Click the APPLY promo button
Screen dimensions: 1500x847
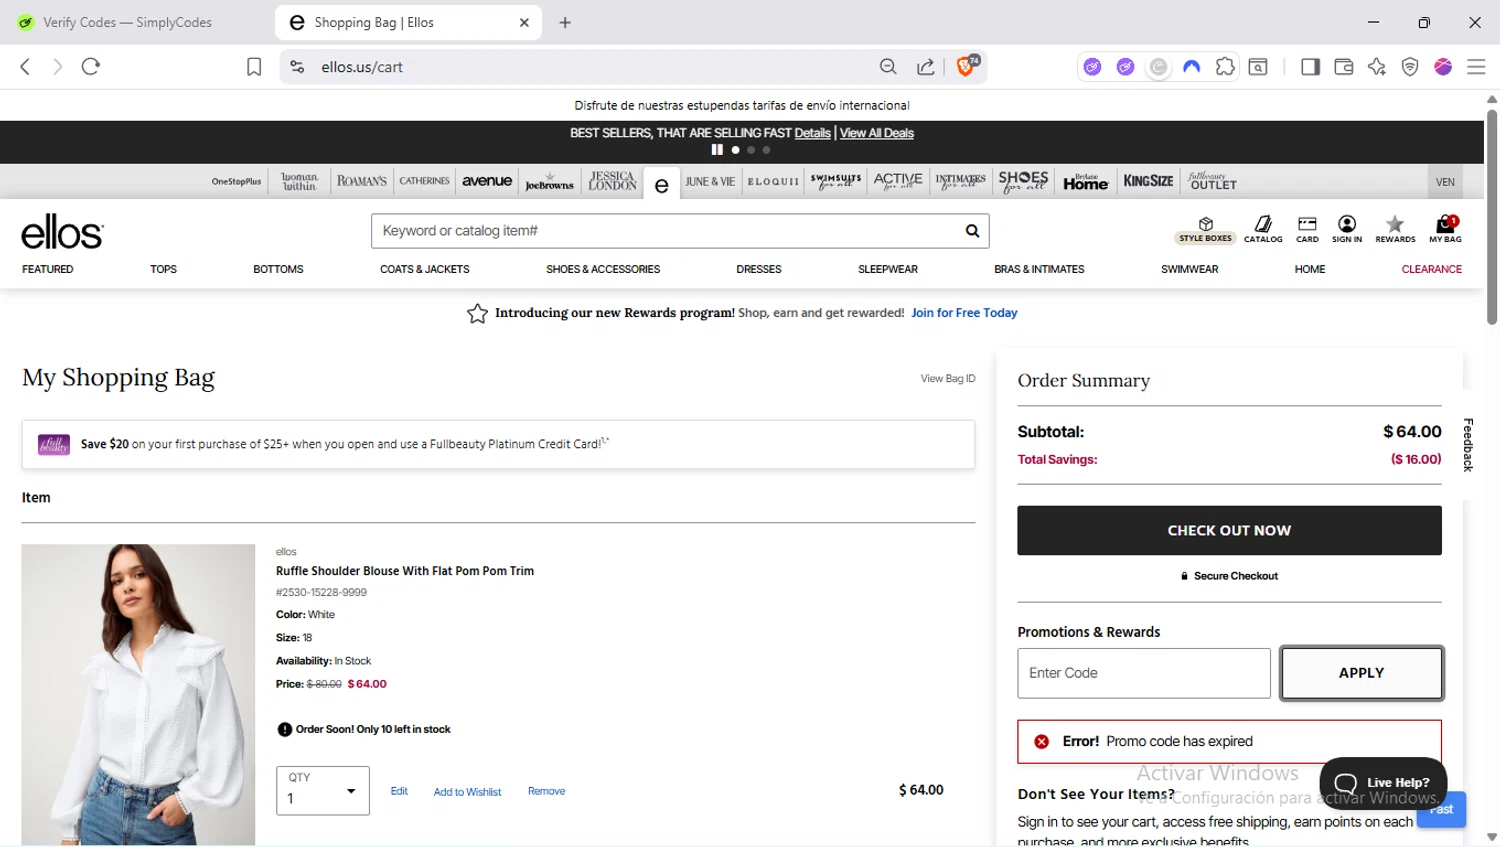(x=1361, y=673)
